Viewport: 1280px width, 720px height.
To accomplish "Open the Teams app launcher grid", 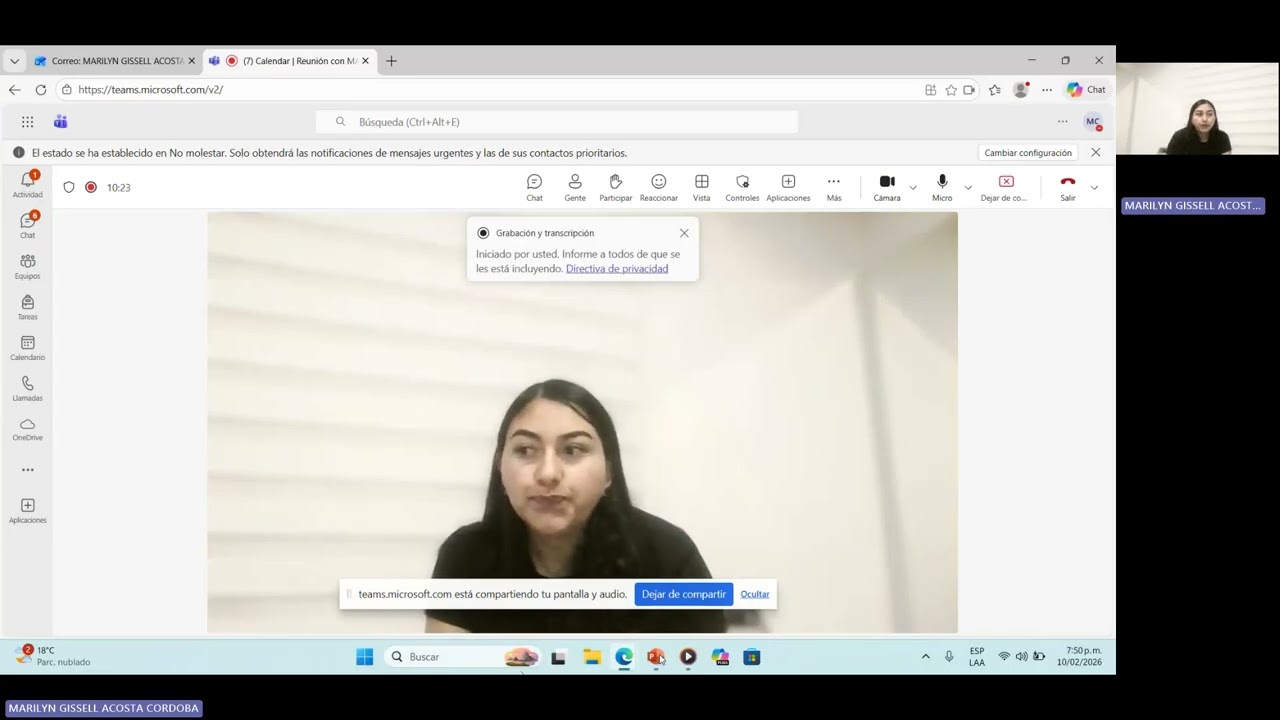I will 27,122.
